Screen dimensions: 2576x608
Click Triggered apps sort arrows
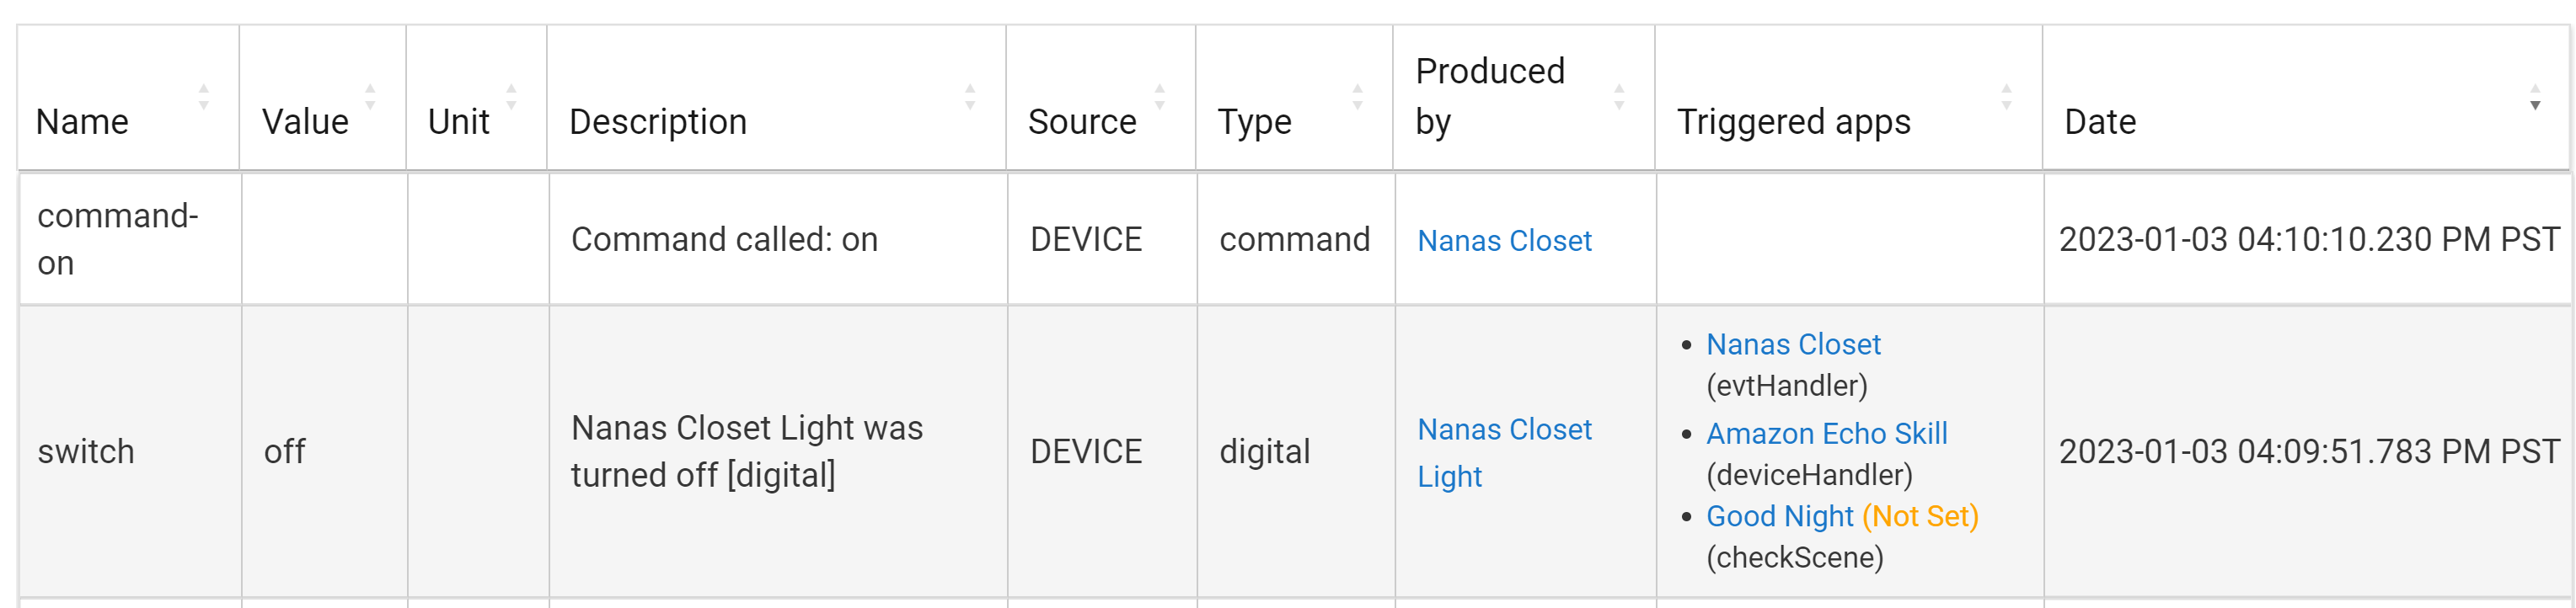pos(2006,97)
